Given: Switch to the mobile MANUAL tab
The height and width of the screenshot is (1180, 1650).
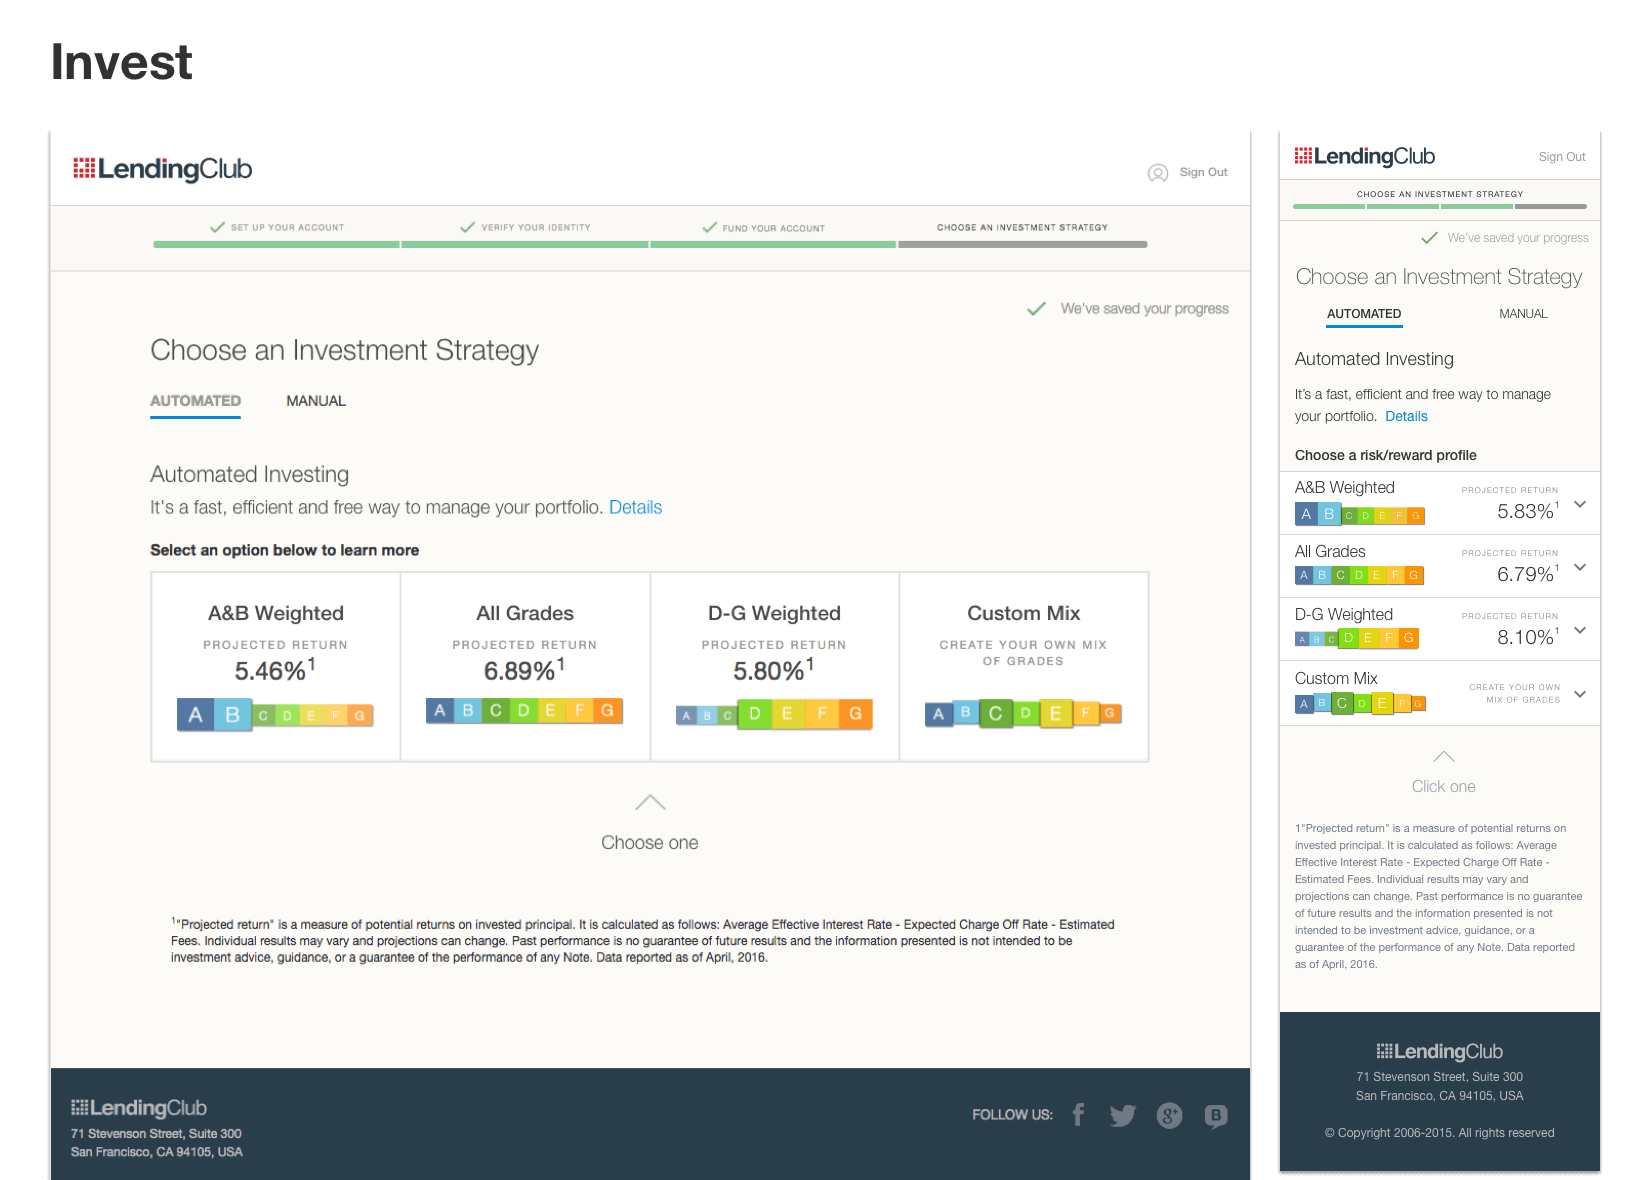Looking at the screenshot, I should (x=1523, y=314).
